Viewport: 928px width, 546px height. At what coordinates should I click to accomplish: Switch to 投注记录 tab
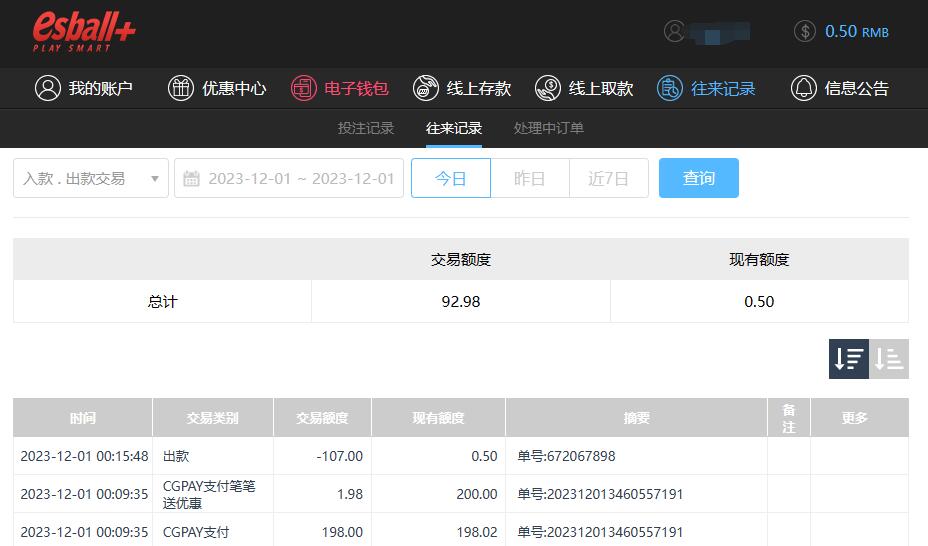click(x=366, y=128)
